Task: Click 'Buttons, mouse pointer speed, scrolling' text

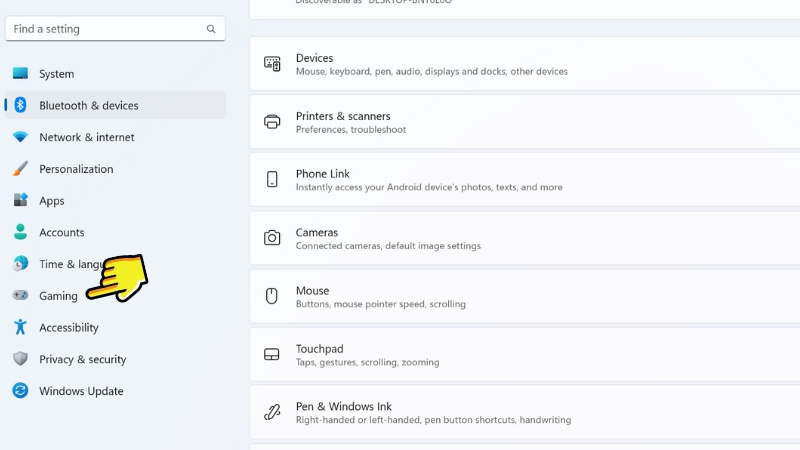Action: [x=381, y=304]
